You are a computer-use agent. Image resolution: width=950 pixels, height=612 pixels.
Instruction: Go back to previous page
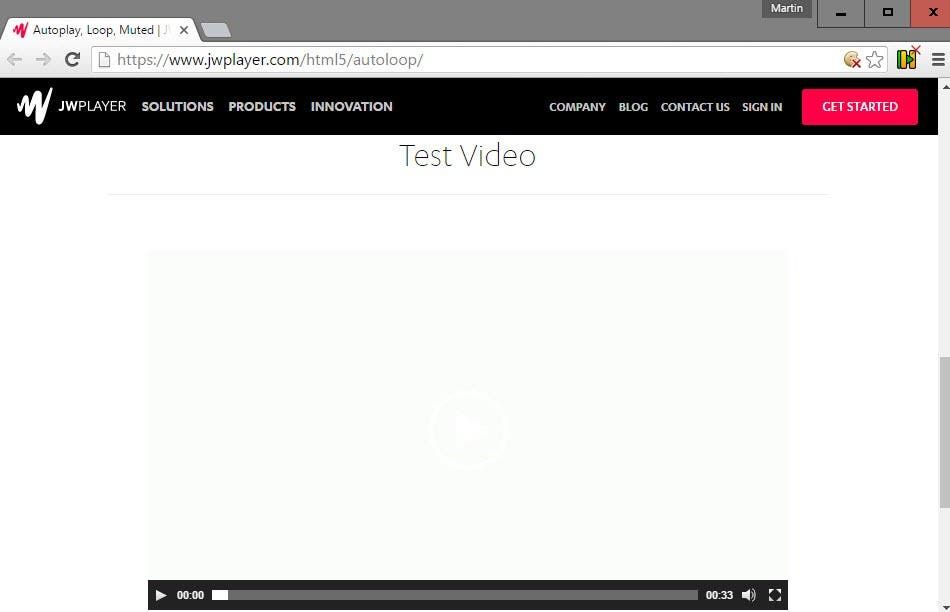pyautogui.click(x=15, y=59)
